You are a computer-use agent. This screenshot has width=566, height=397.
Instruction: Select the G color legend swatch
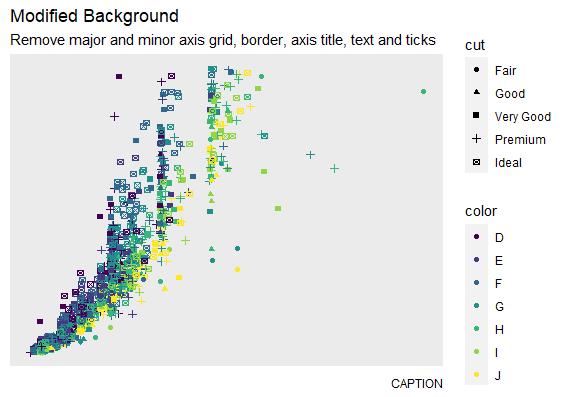476,306
